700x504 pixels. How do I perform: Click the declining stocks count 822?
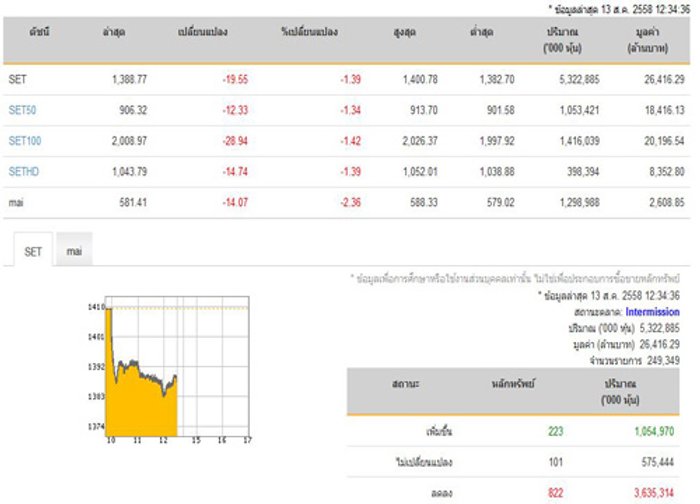coord(556,492)
